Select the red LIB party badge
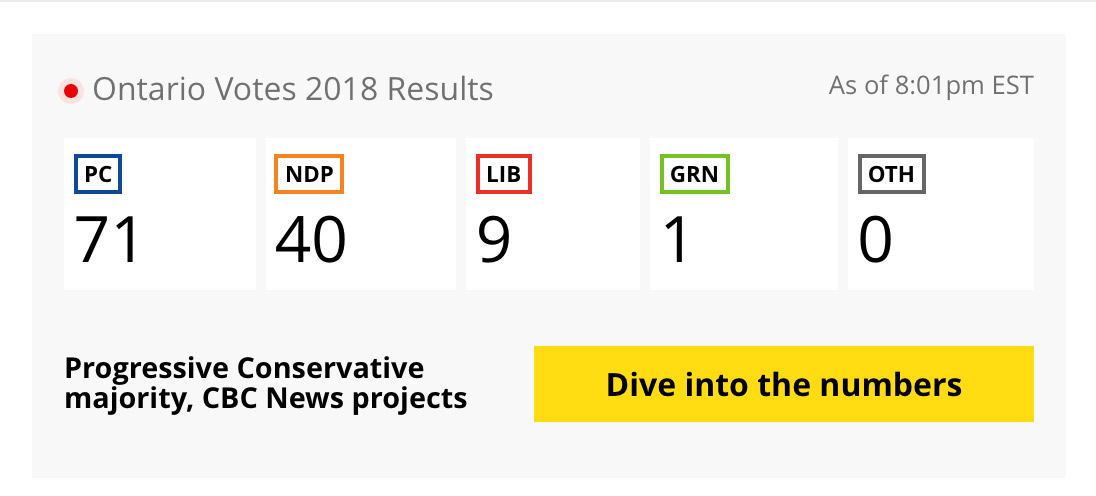1096x496 pixels. [504, 174]
